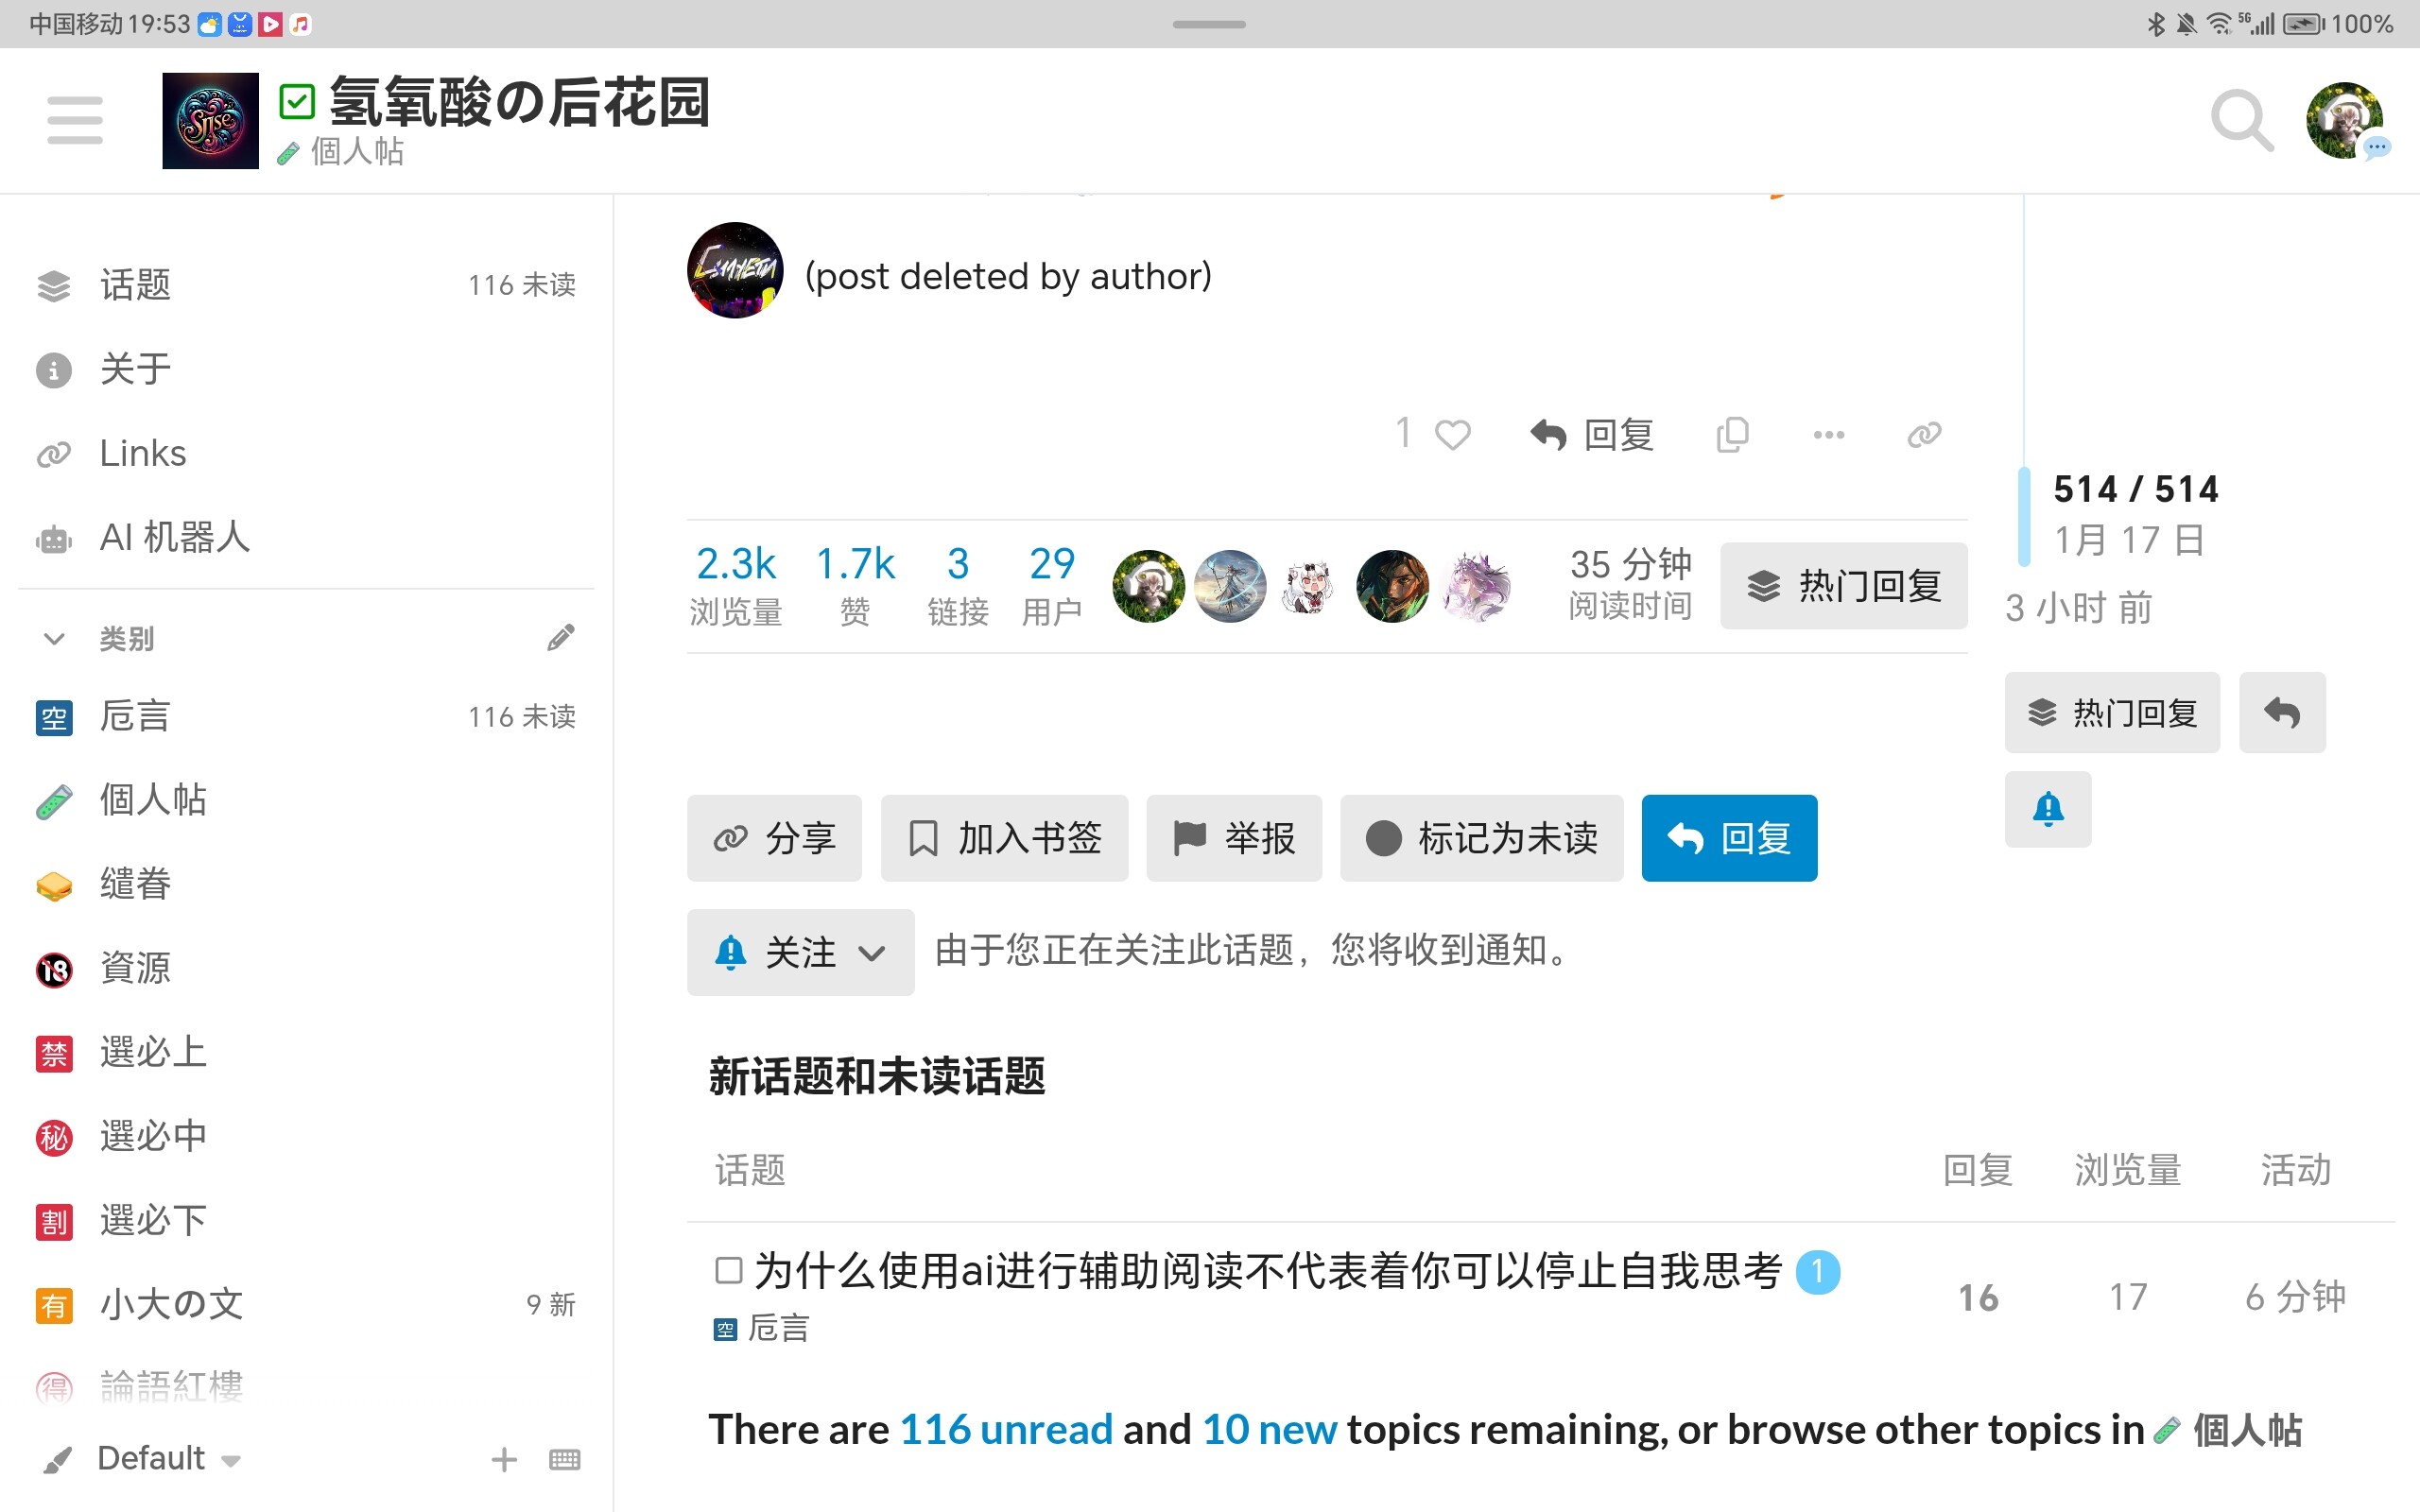Screen dimensions: 2420x1512
Task: Open the 116 unread link
Action: pyautogui.click(x=1005, y=1429)
